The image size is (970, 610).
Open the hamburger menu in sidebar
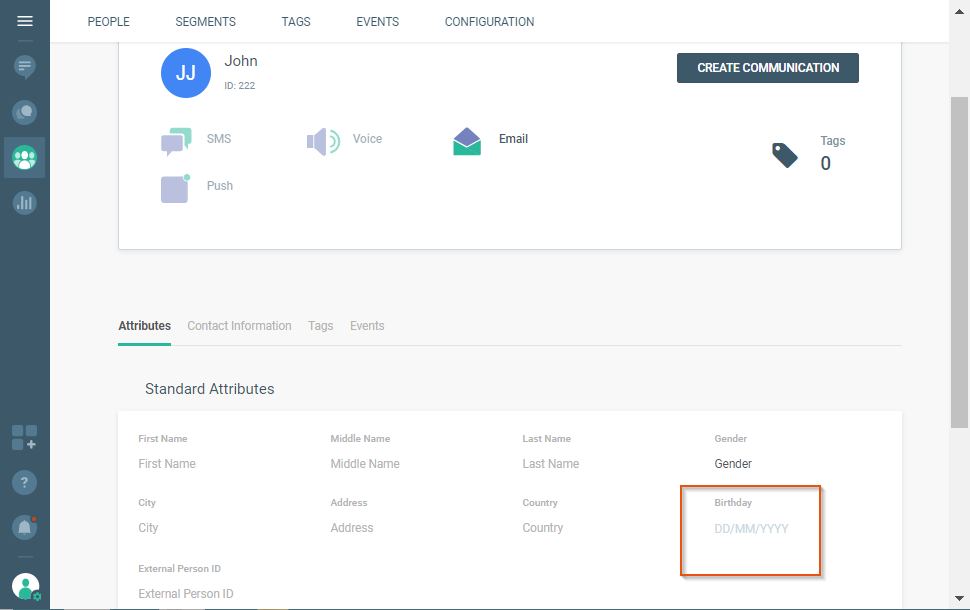point(25,21)
